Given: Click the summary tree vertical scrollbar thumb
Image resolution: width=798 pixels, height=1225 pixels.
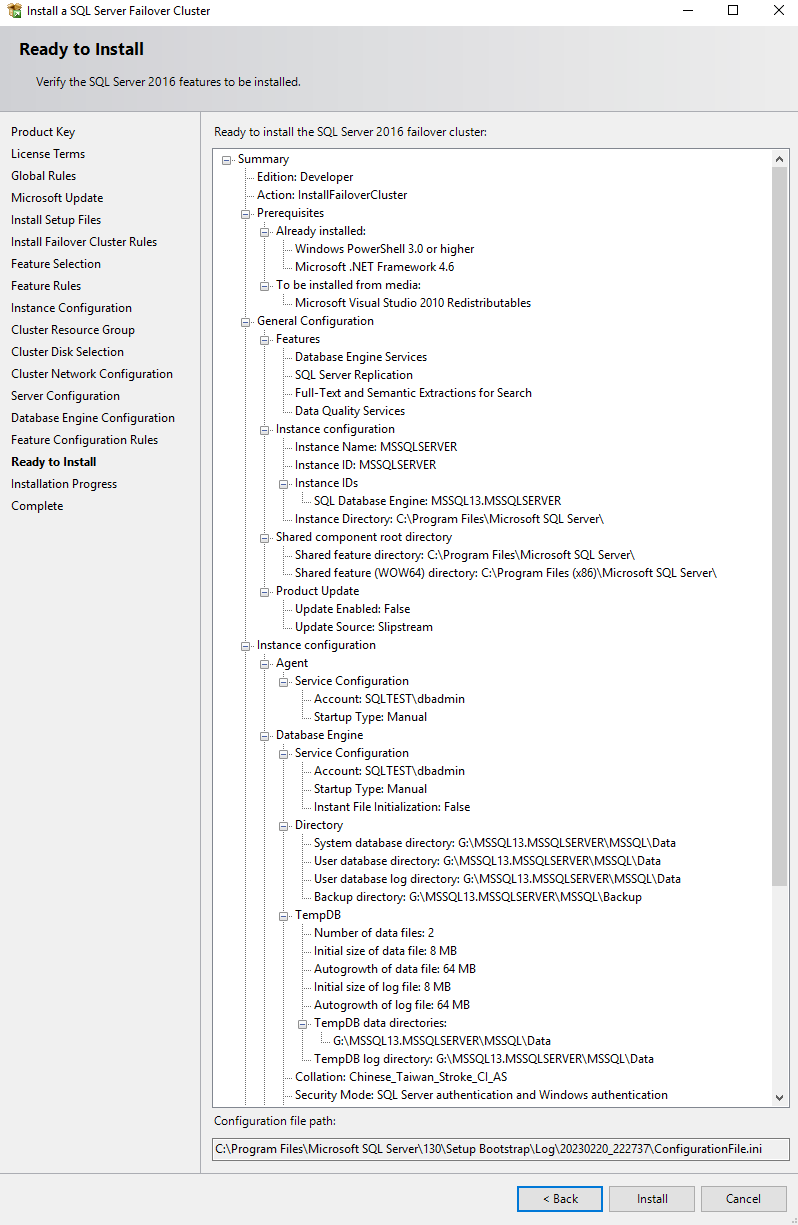Looking at the screenshot, I should [781, 526].
